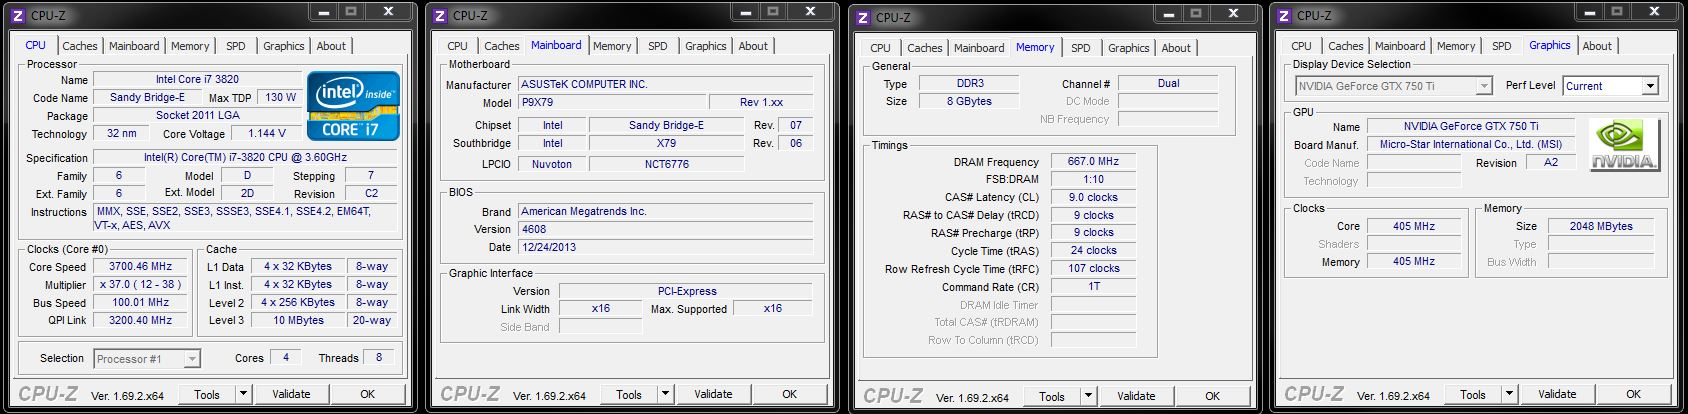Click Tools button in Memory window

pyautogui.click(x=1052, y=396)
